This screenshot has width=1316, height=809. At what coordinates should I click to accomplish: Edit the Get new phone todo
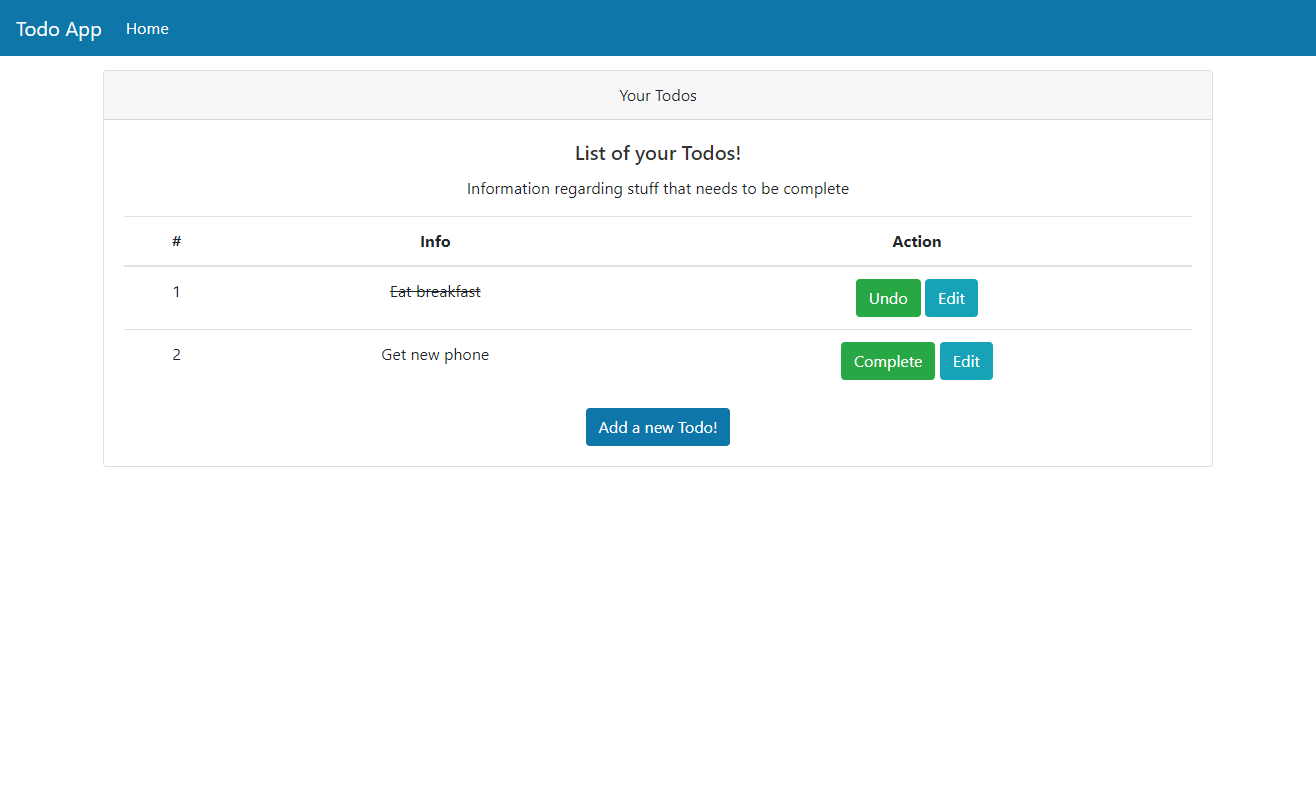966,361
